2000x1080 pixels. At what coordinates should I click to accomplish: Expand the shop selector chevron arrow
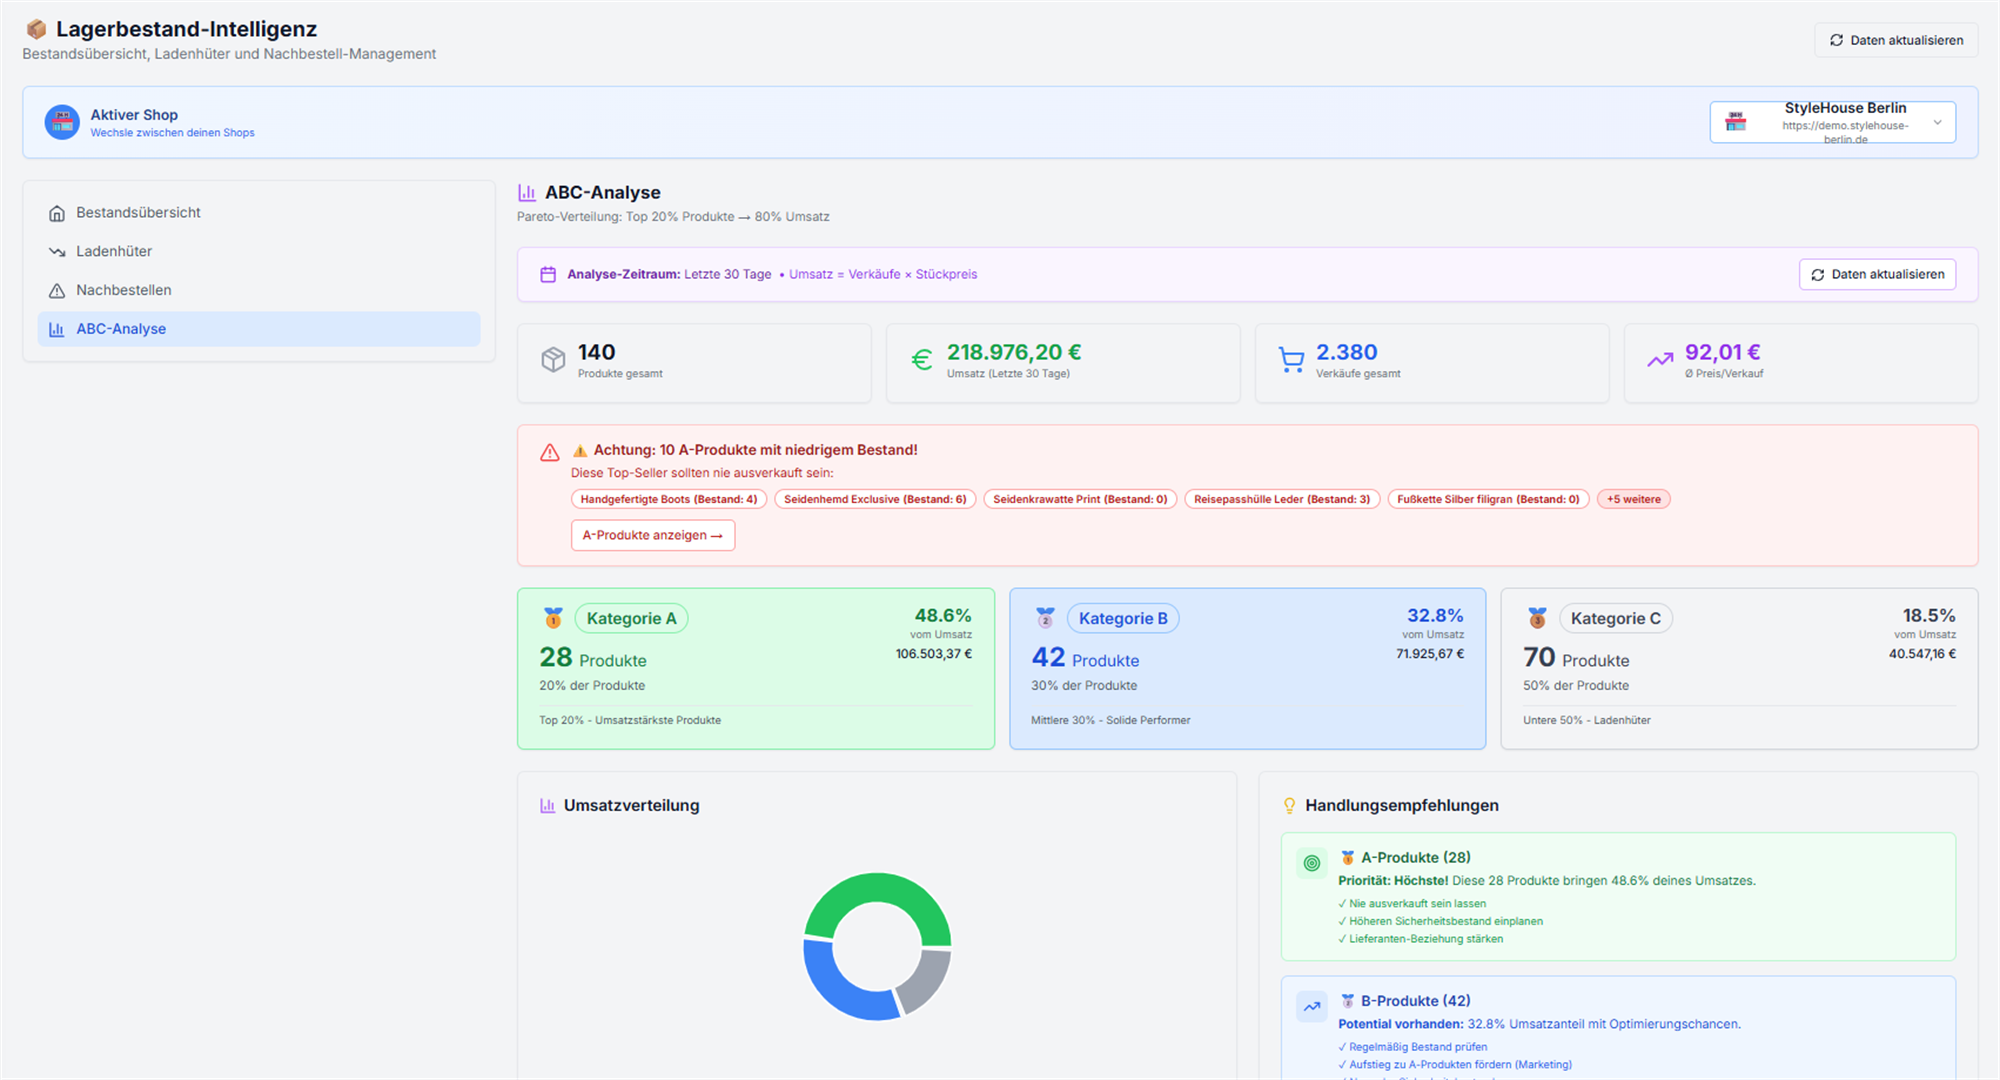pos(1937,122)
